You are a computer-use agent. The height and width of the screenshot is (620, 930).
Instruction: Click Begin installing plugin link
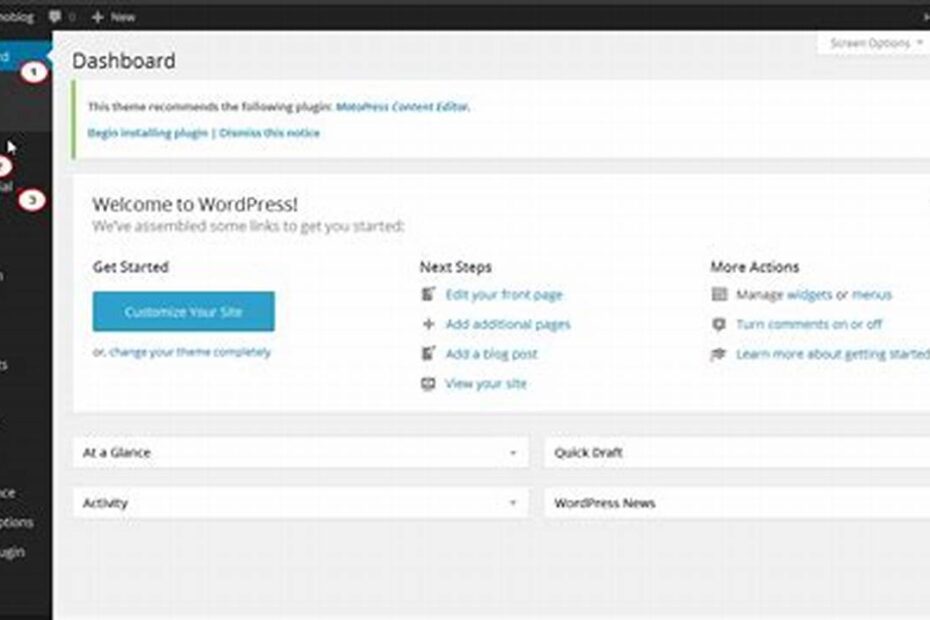click(x=148, y=133)
